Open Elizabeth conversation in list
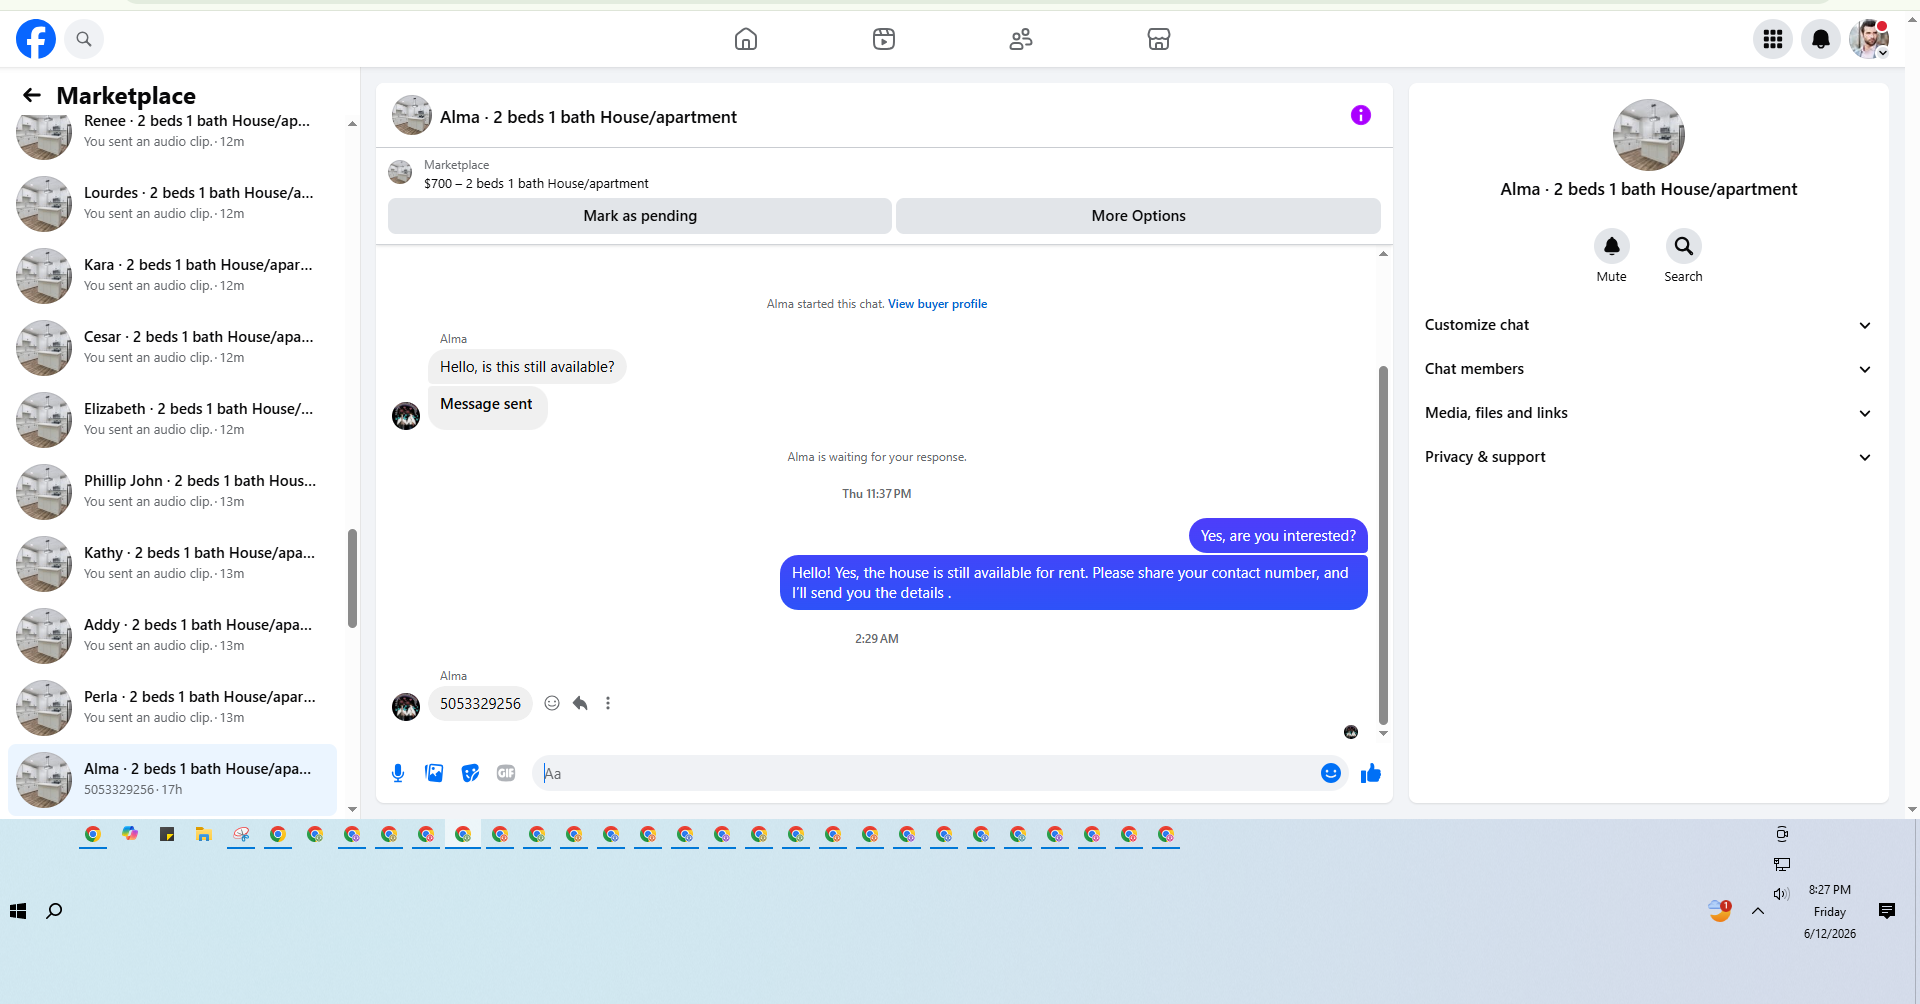Image resolution: width=1920 pixels, height=1004 pixels. click(172, 419)
